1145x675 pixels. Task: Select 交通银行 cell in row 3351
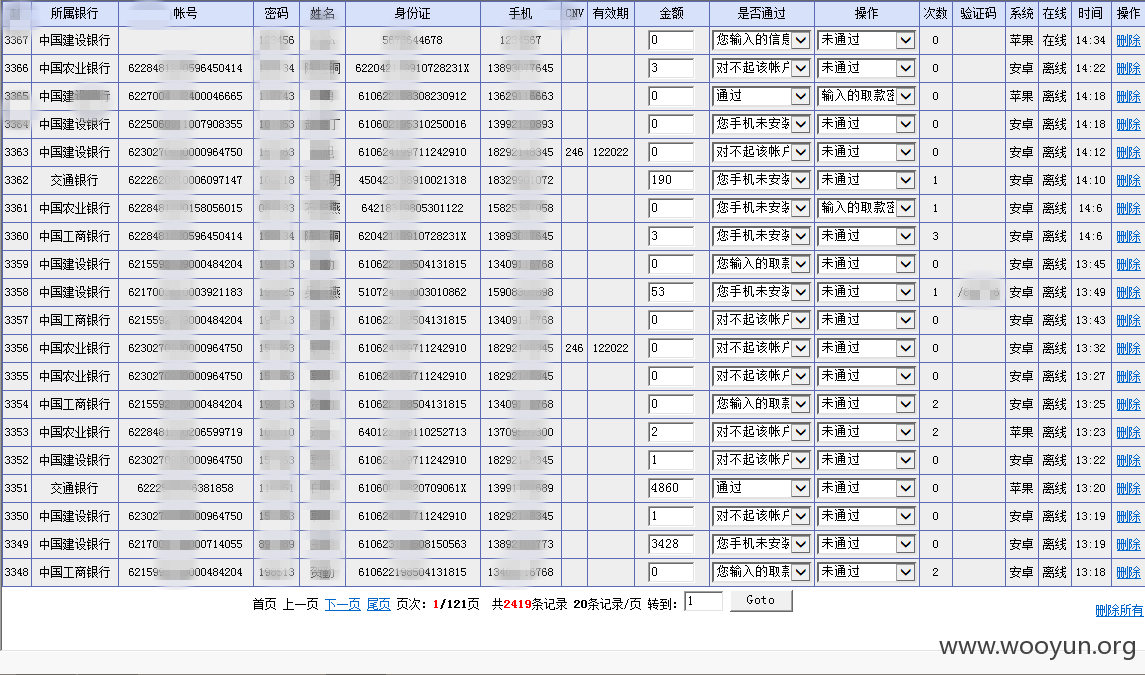coord(74,488)
